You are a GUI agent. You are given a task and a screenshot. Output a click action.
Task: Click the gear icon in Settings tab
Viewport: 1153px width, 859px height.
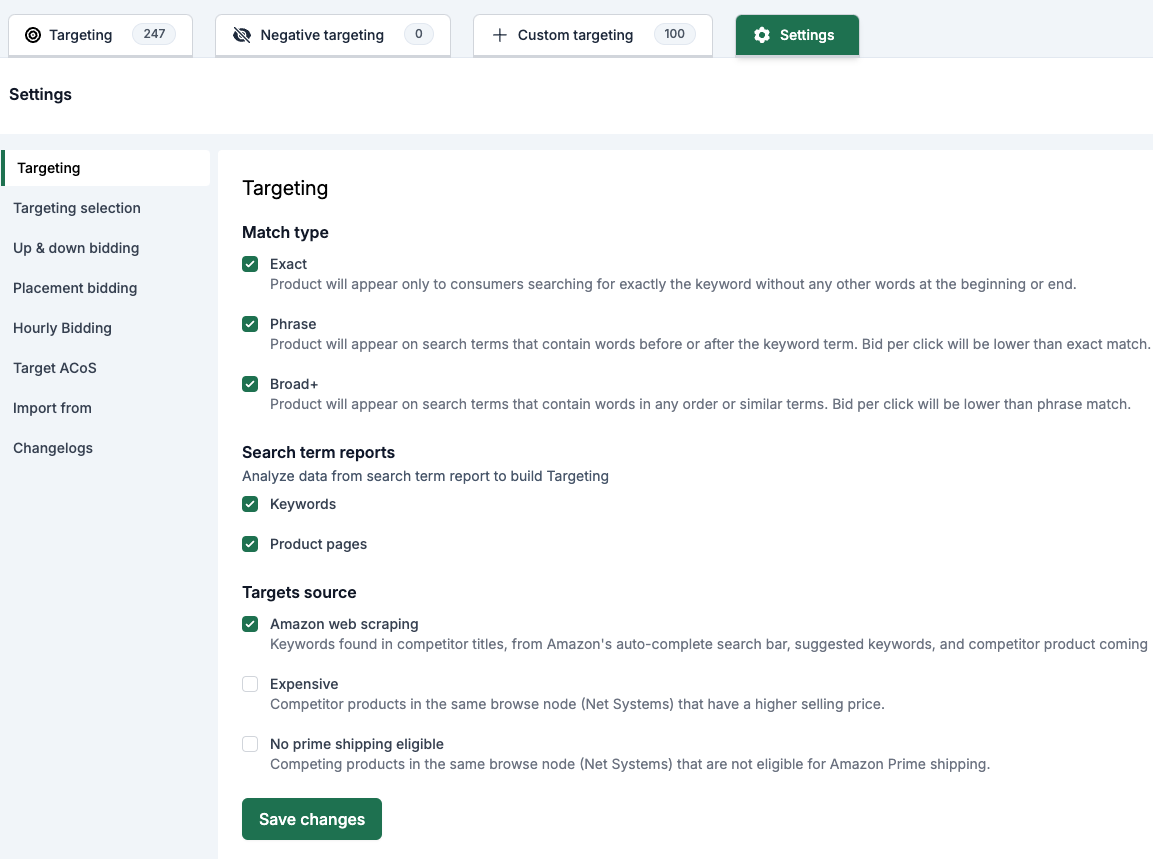(762, 35)
